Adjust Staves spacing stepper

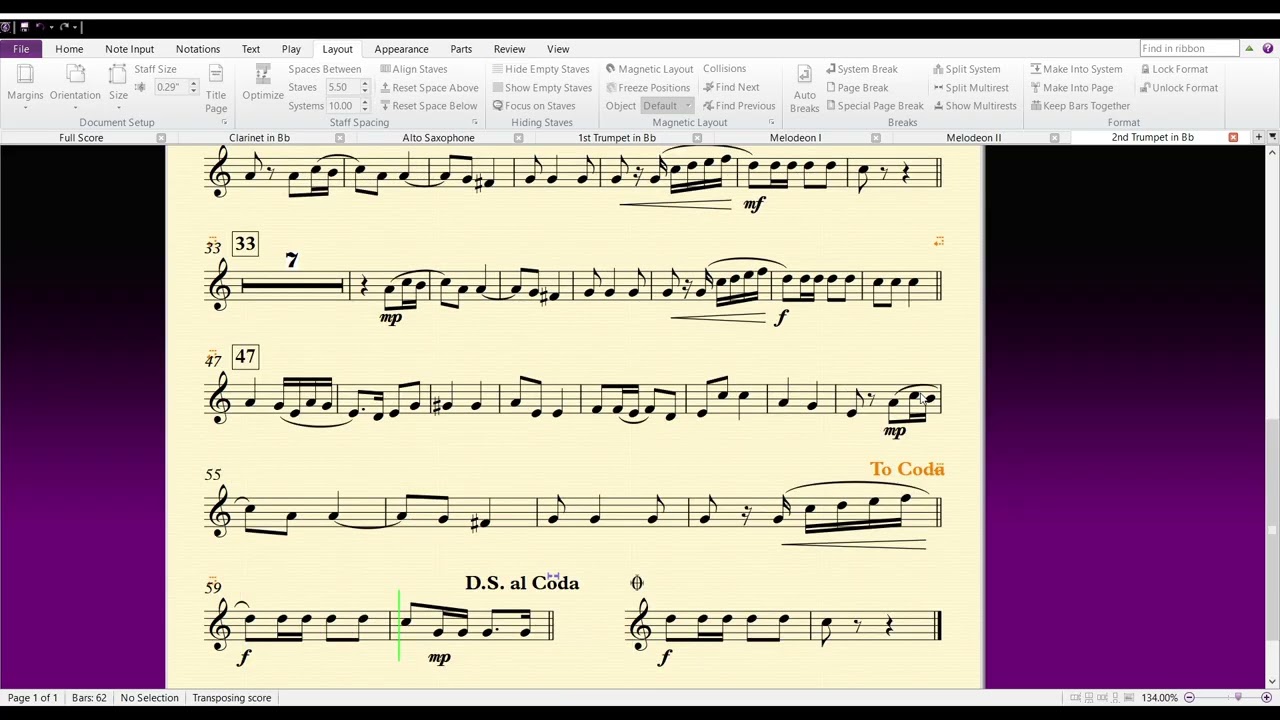tap(364, 88)
